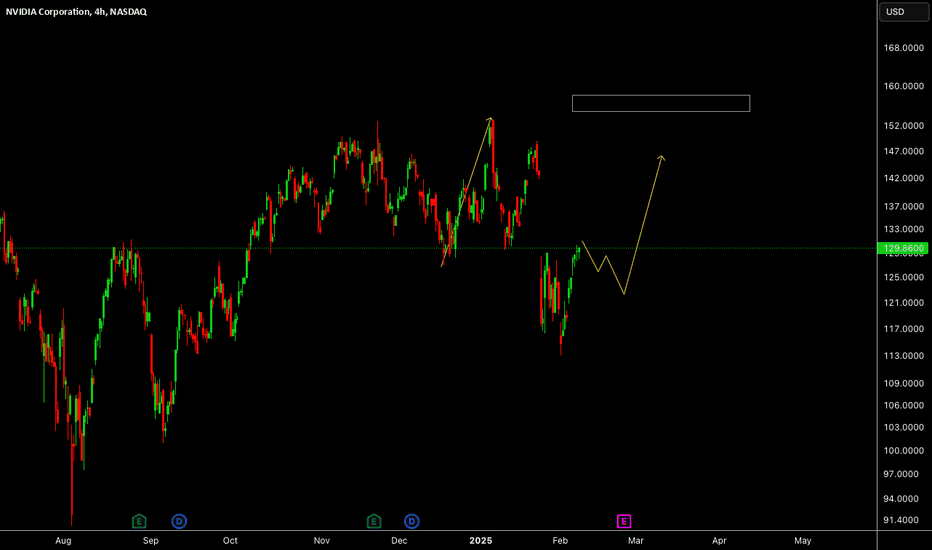Click the Apr label on time axis

719,540
